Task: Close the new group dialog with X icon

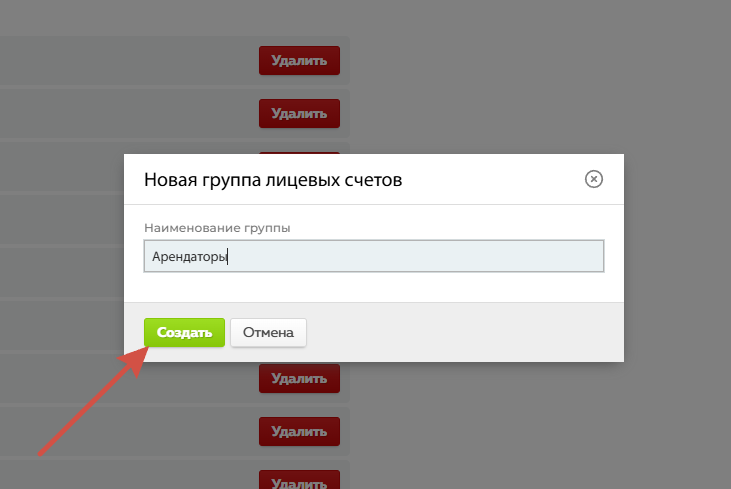Action: pyautogui.click(x=593, y=179)
